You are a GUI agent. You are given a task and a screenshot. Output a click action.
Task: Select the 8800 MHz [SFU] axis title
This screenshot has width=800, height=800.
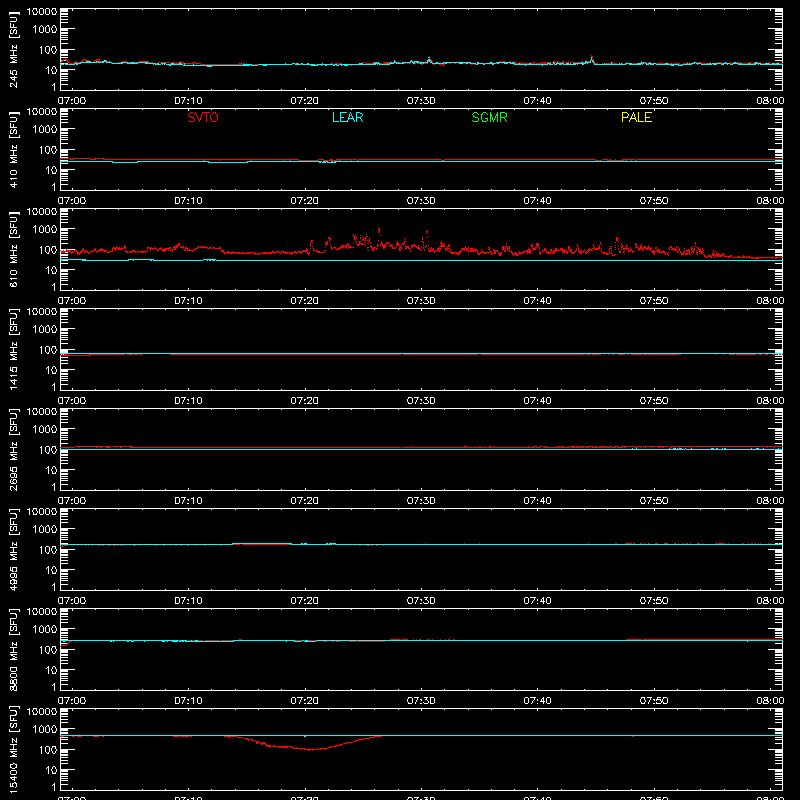[13, 649]
